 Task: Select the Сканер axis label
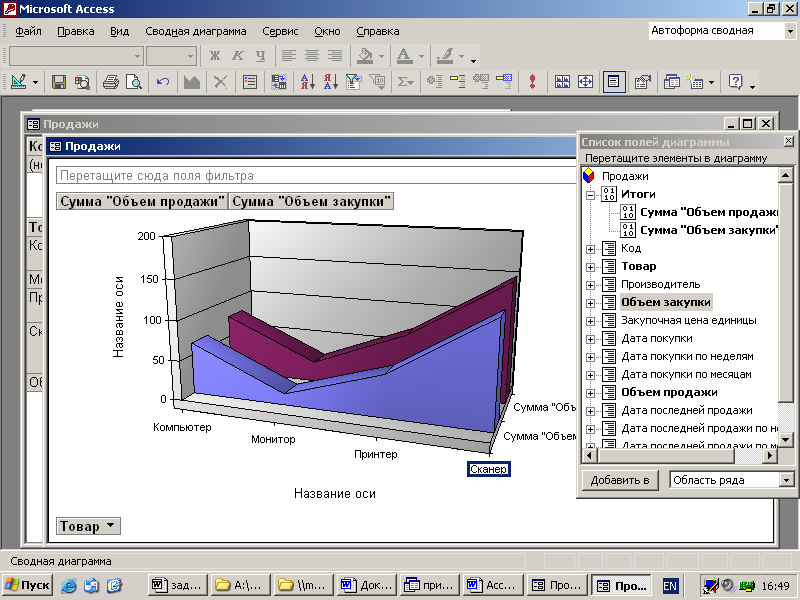488,469
